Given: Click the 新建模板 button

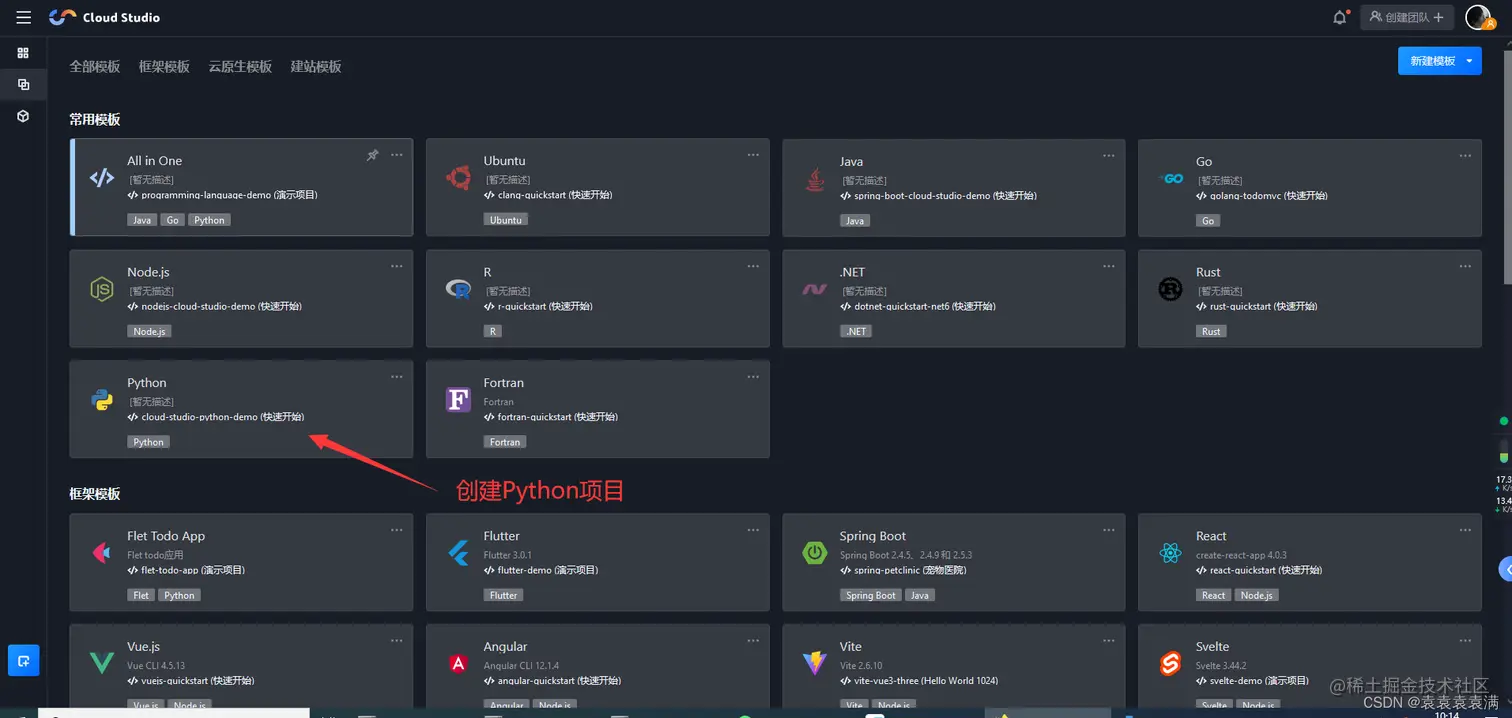Looking at the screenshot, I should (x=1431, y=61).
